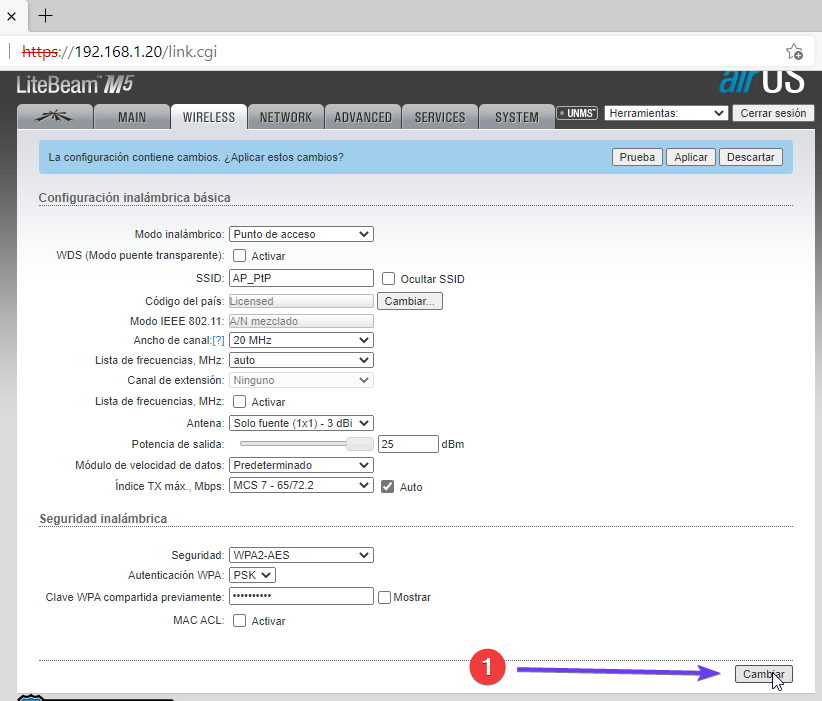
Task: Click the UNMS status icon
Action: click(578, 114)
